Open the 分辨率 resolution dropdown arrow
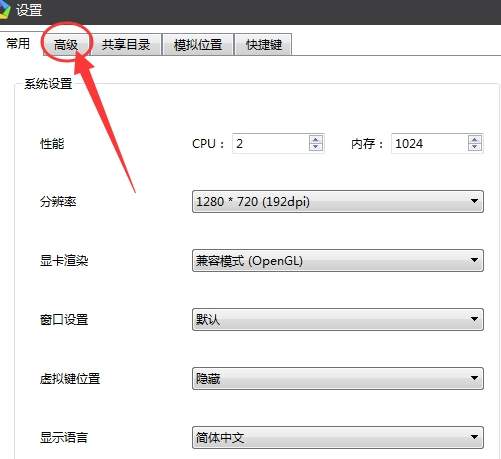The height and width of the screenshot is (459, 501). (x=474, y=201)
